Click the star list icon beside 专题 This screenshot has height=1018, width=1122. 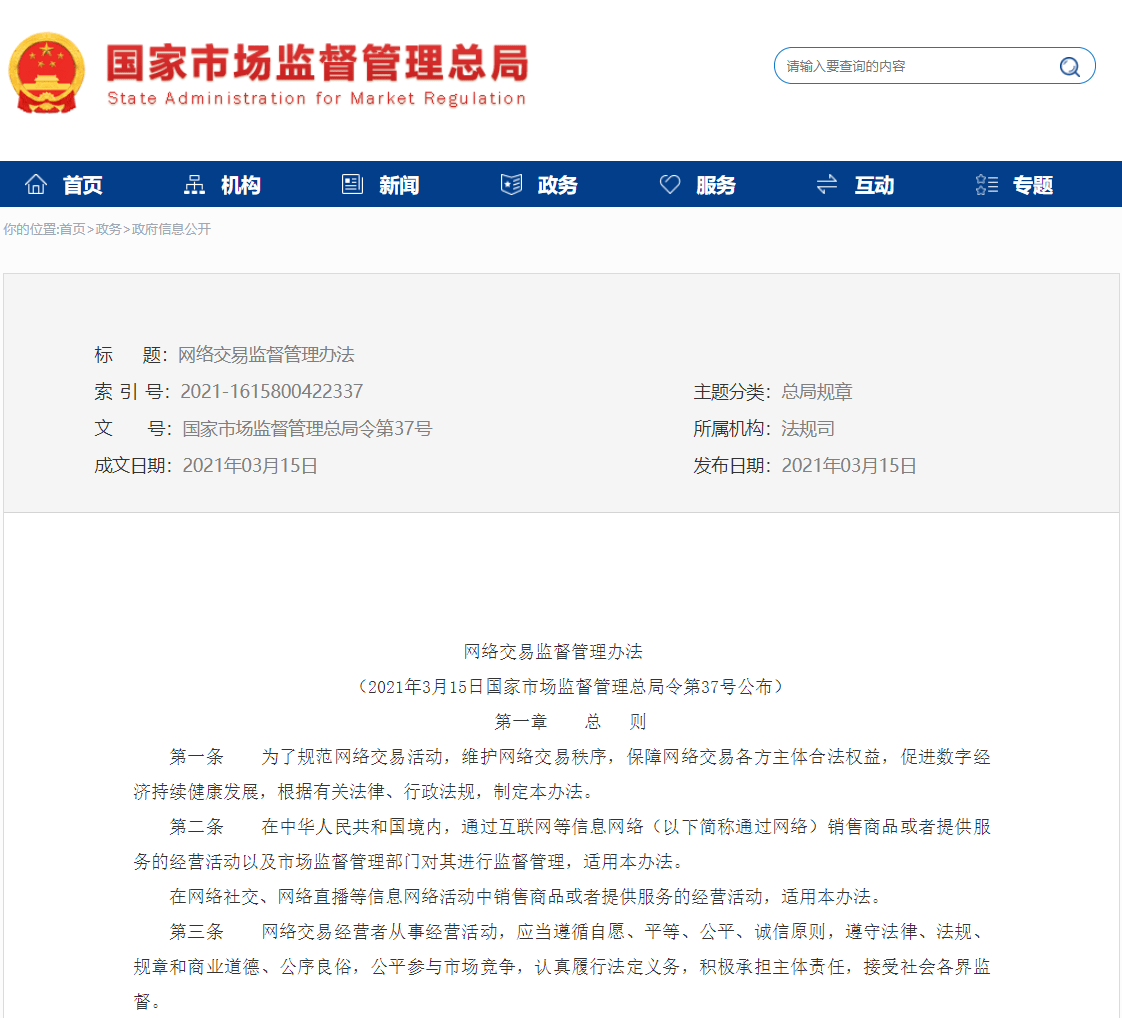click(987, 185)
